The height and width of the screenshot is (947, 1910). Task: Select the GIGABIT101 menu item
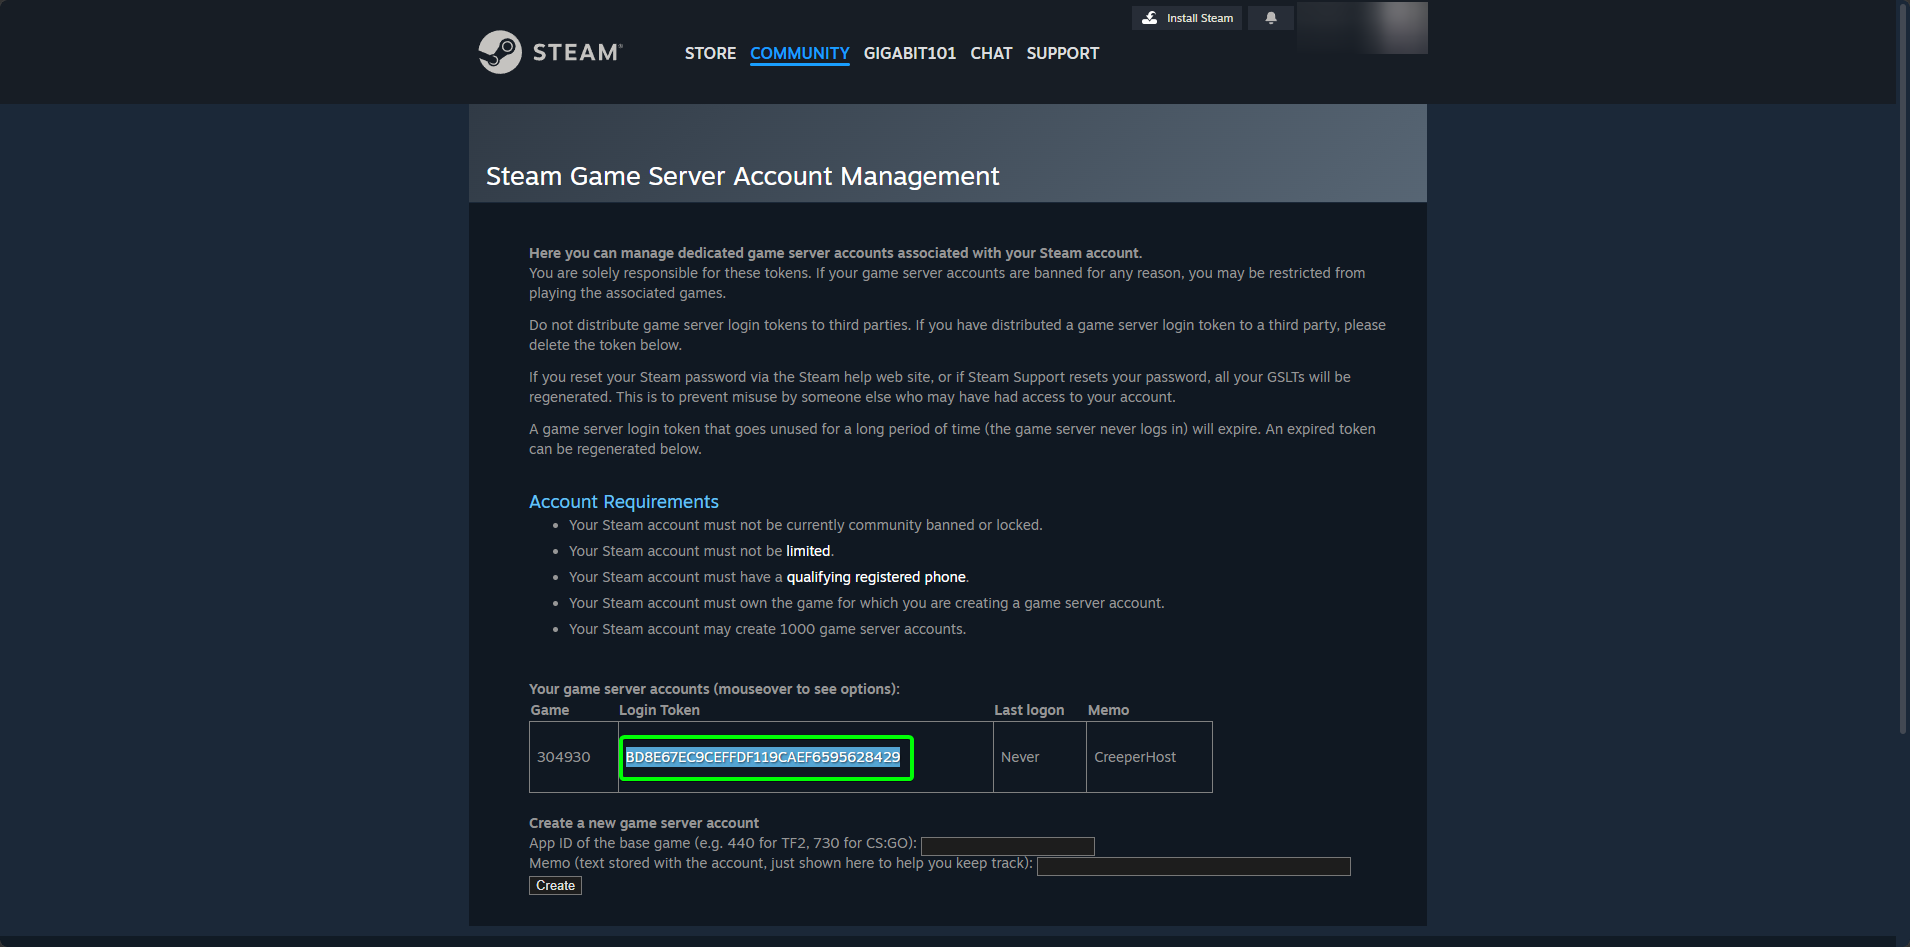tap(909, 53)
